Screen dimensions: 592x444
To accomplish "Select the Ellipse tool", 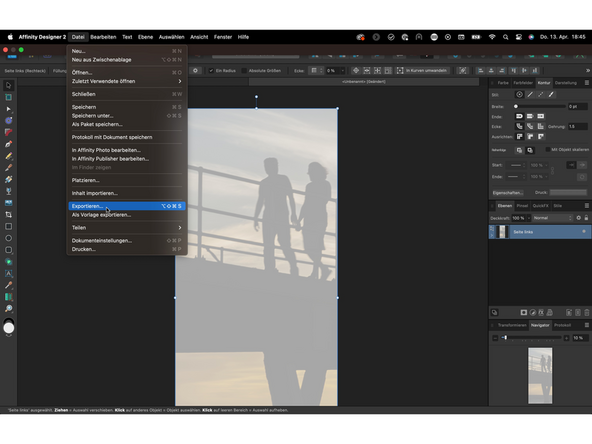I will (8, 238).
